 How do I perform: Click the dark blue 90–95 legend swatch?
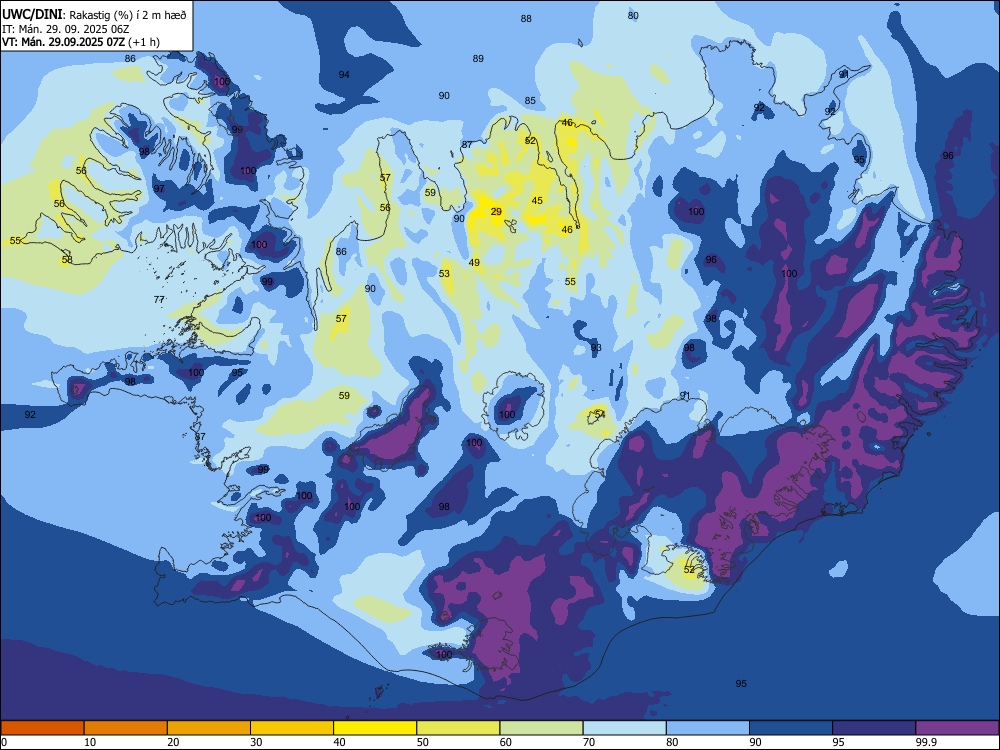(791, 728)
